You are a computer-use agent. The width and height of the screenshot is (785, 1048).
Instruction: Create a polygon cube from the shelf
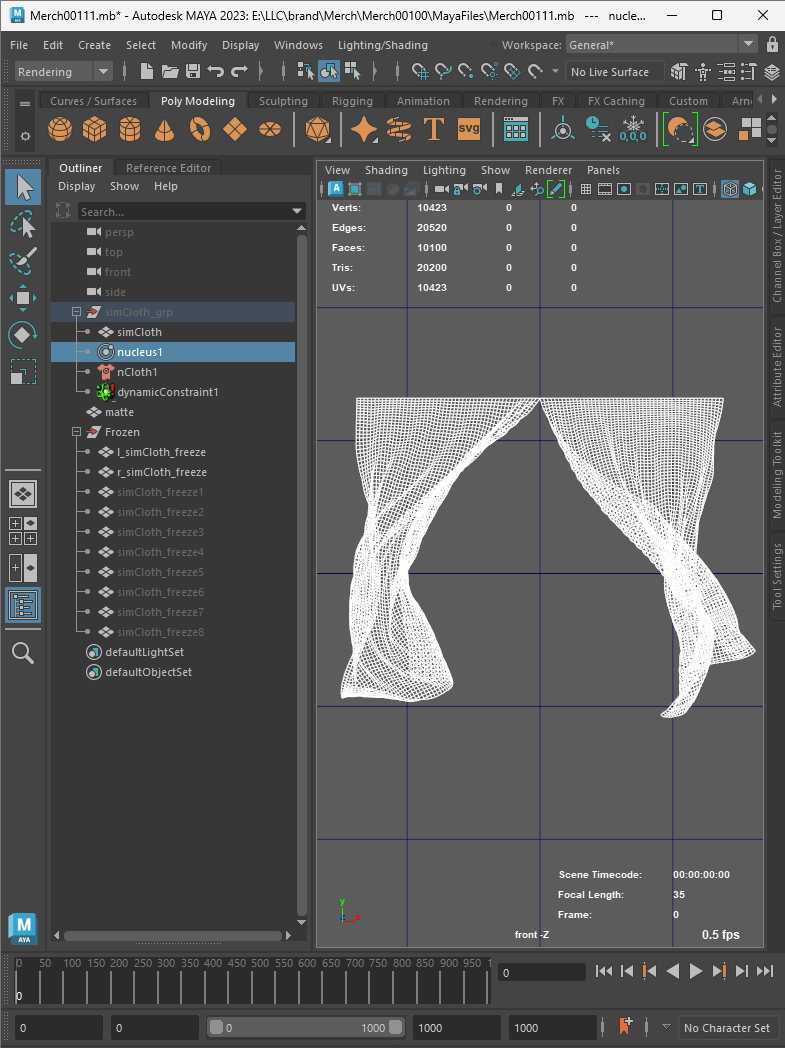(x=95, y=129)
